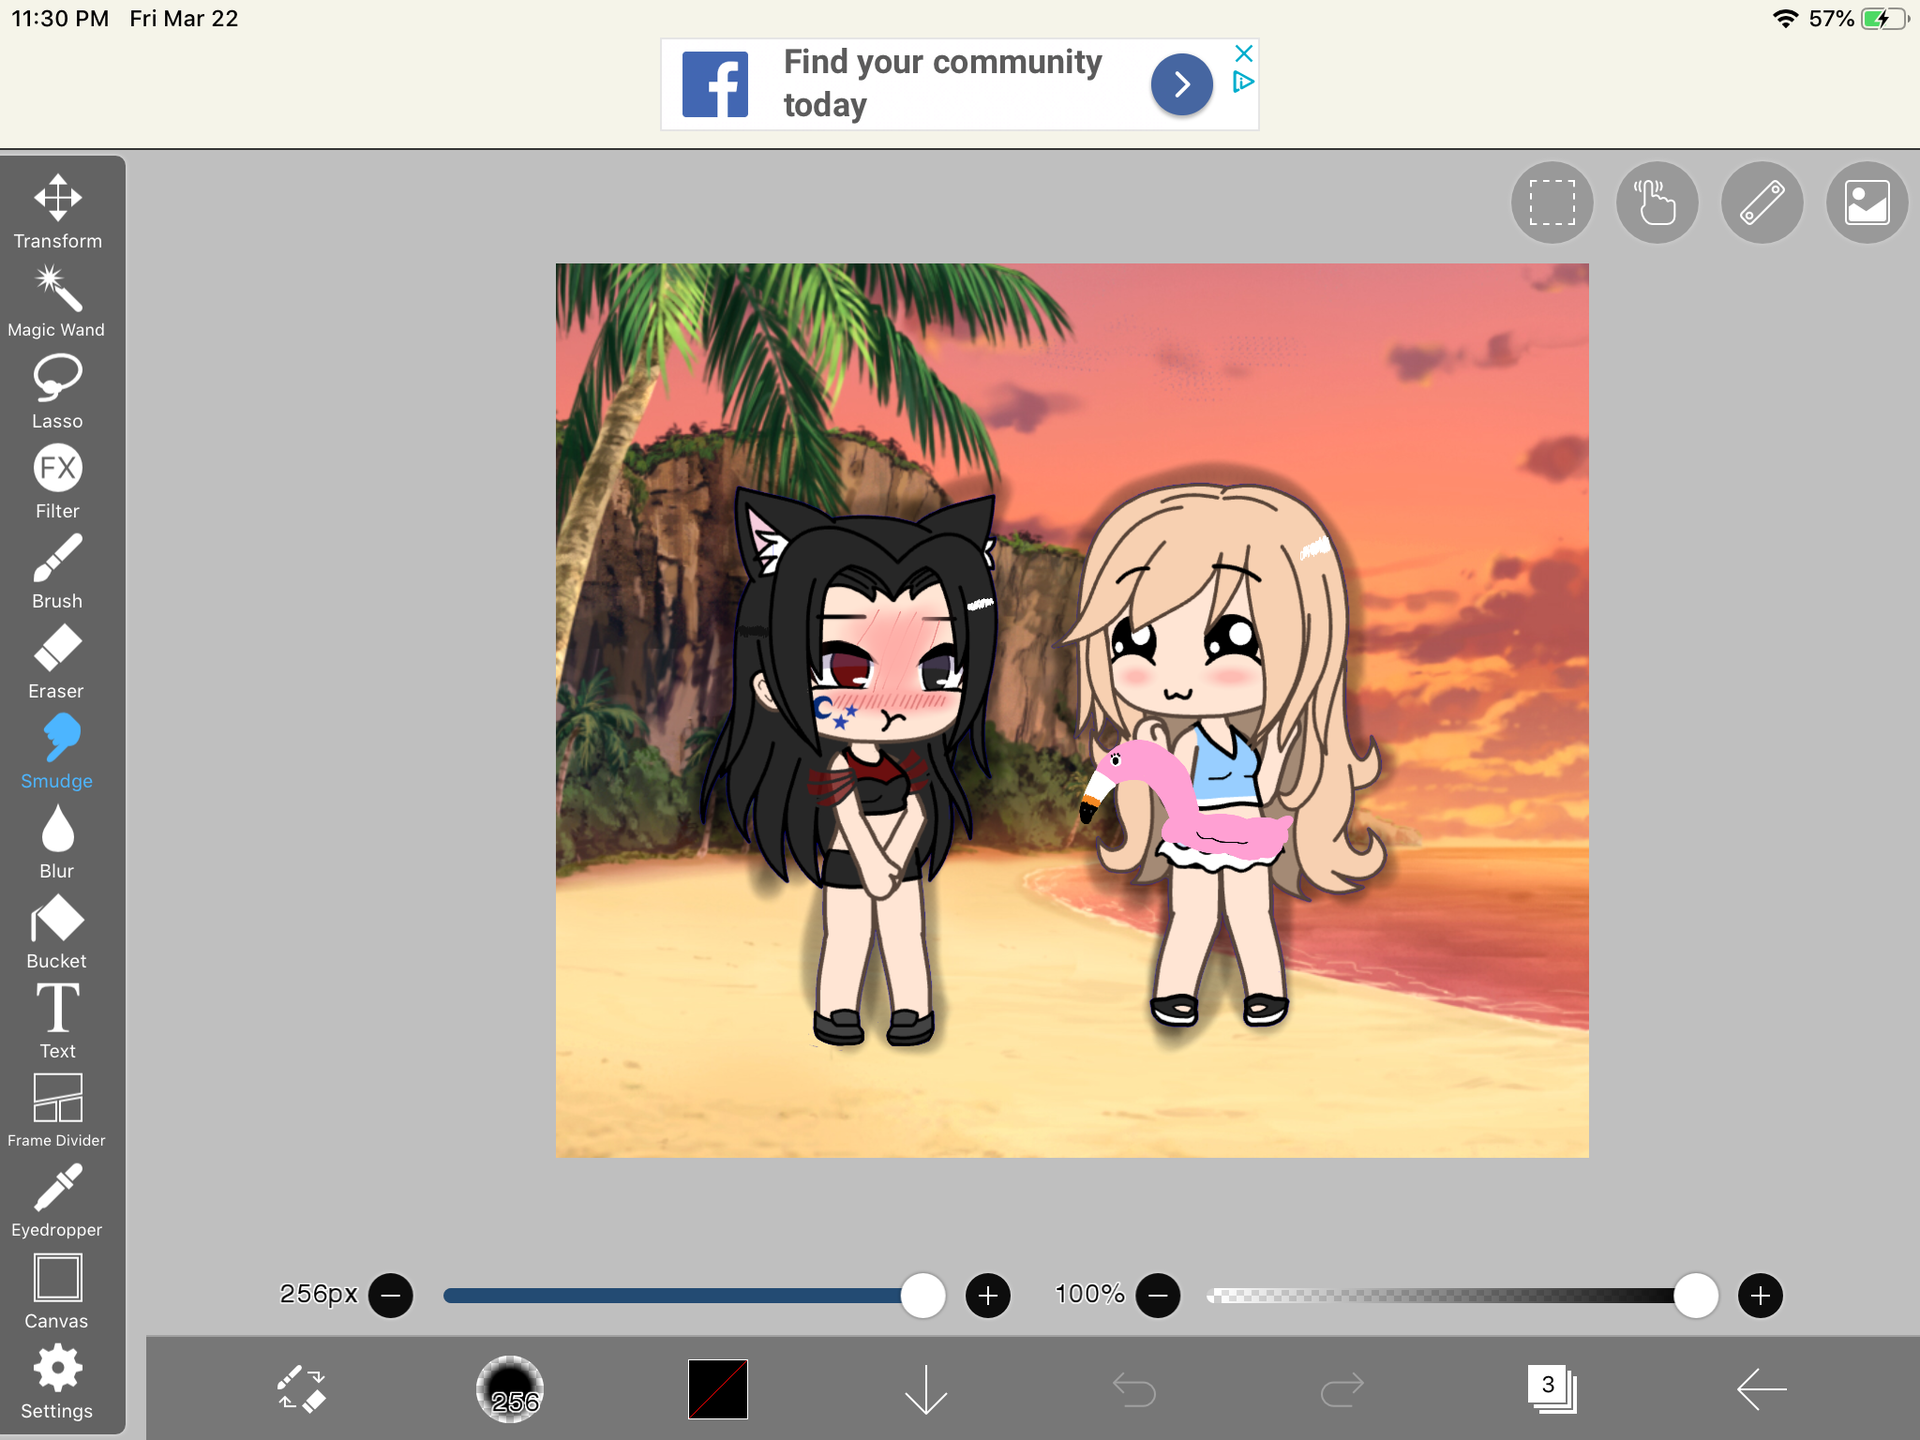Tap the back arrow in bottom toolbar

[x=1761, y=1389]
